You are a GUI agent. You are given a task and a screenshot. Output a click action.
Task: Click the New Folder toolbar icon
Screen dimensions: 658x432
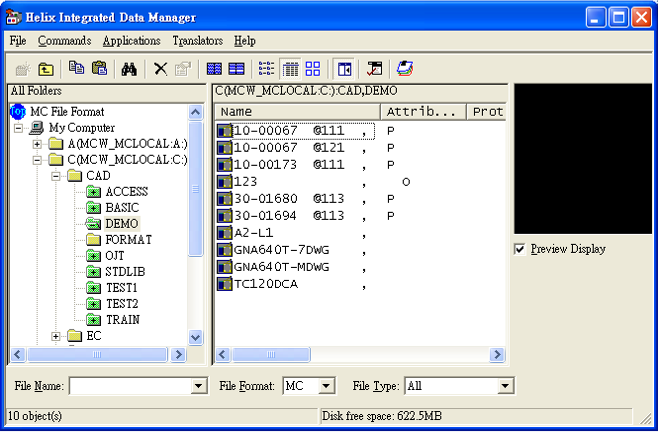coord(23,68)
